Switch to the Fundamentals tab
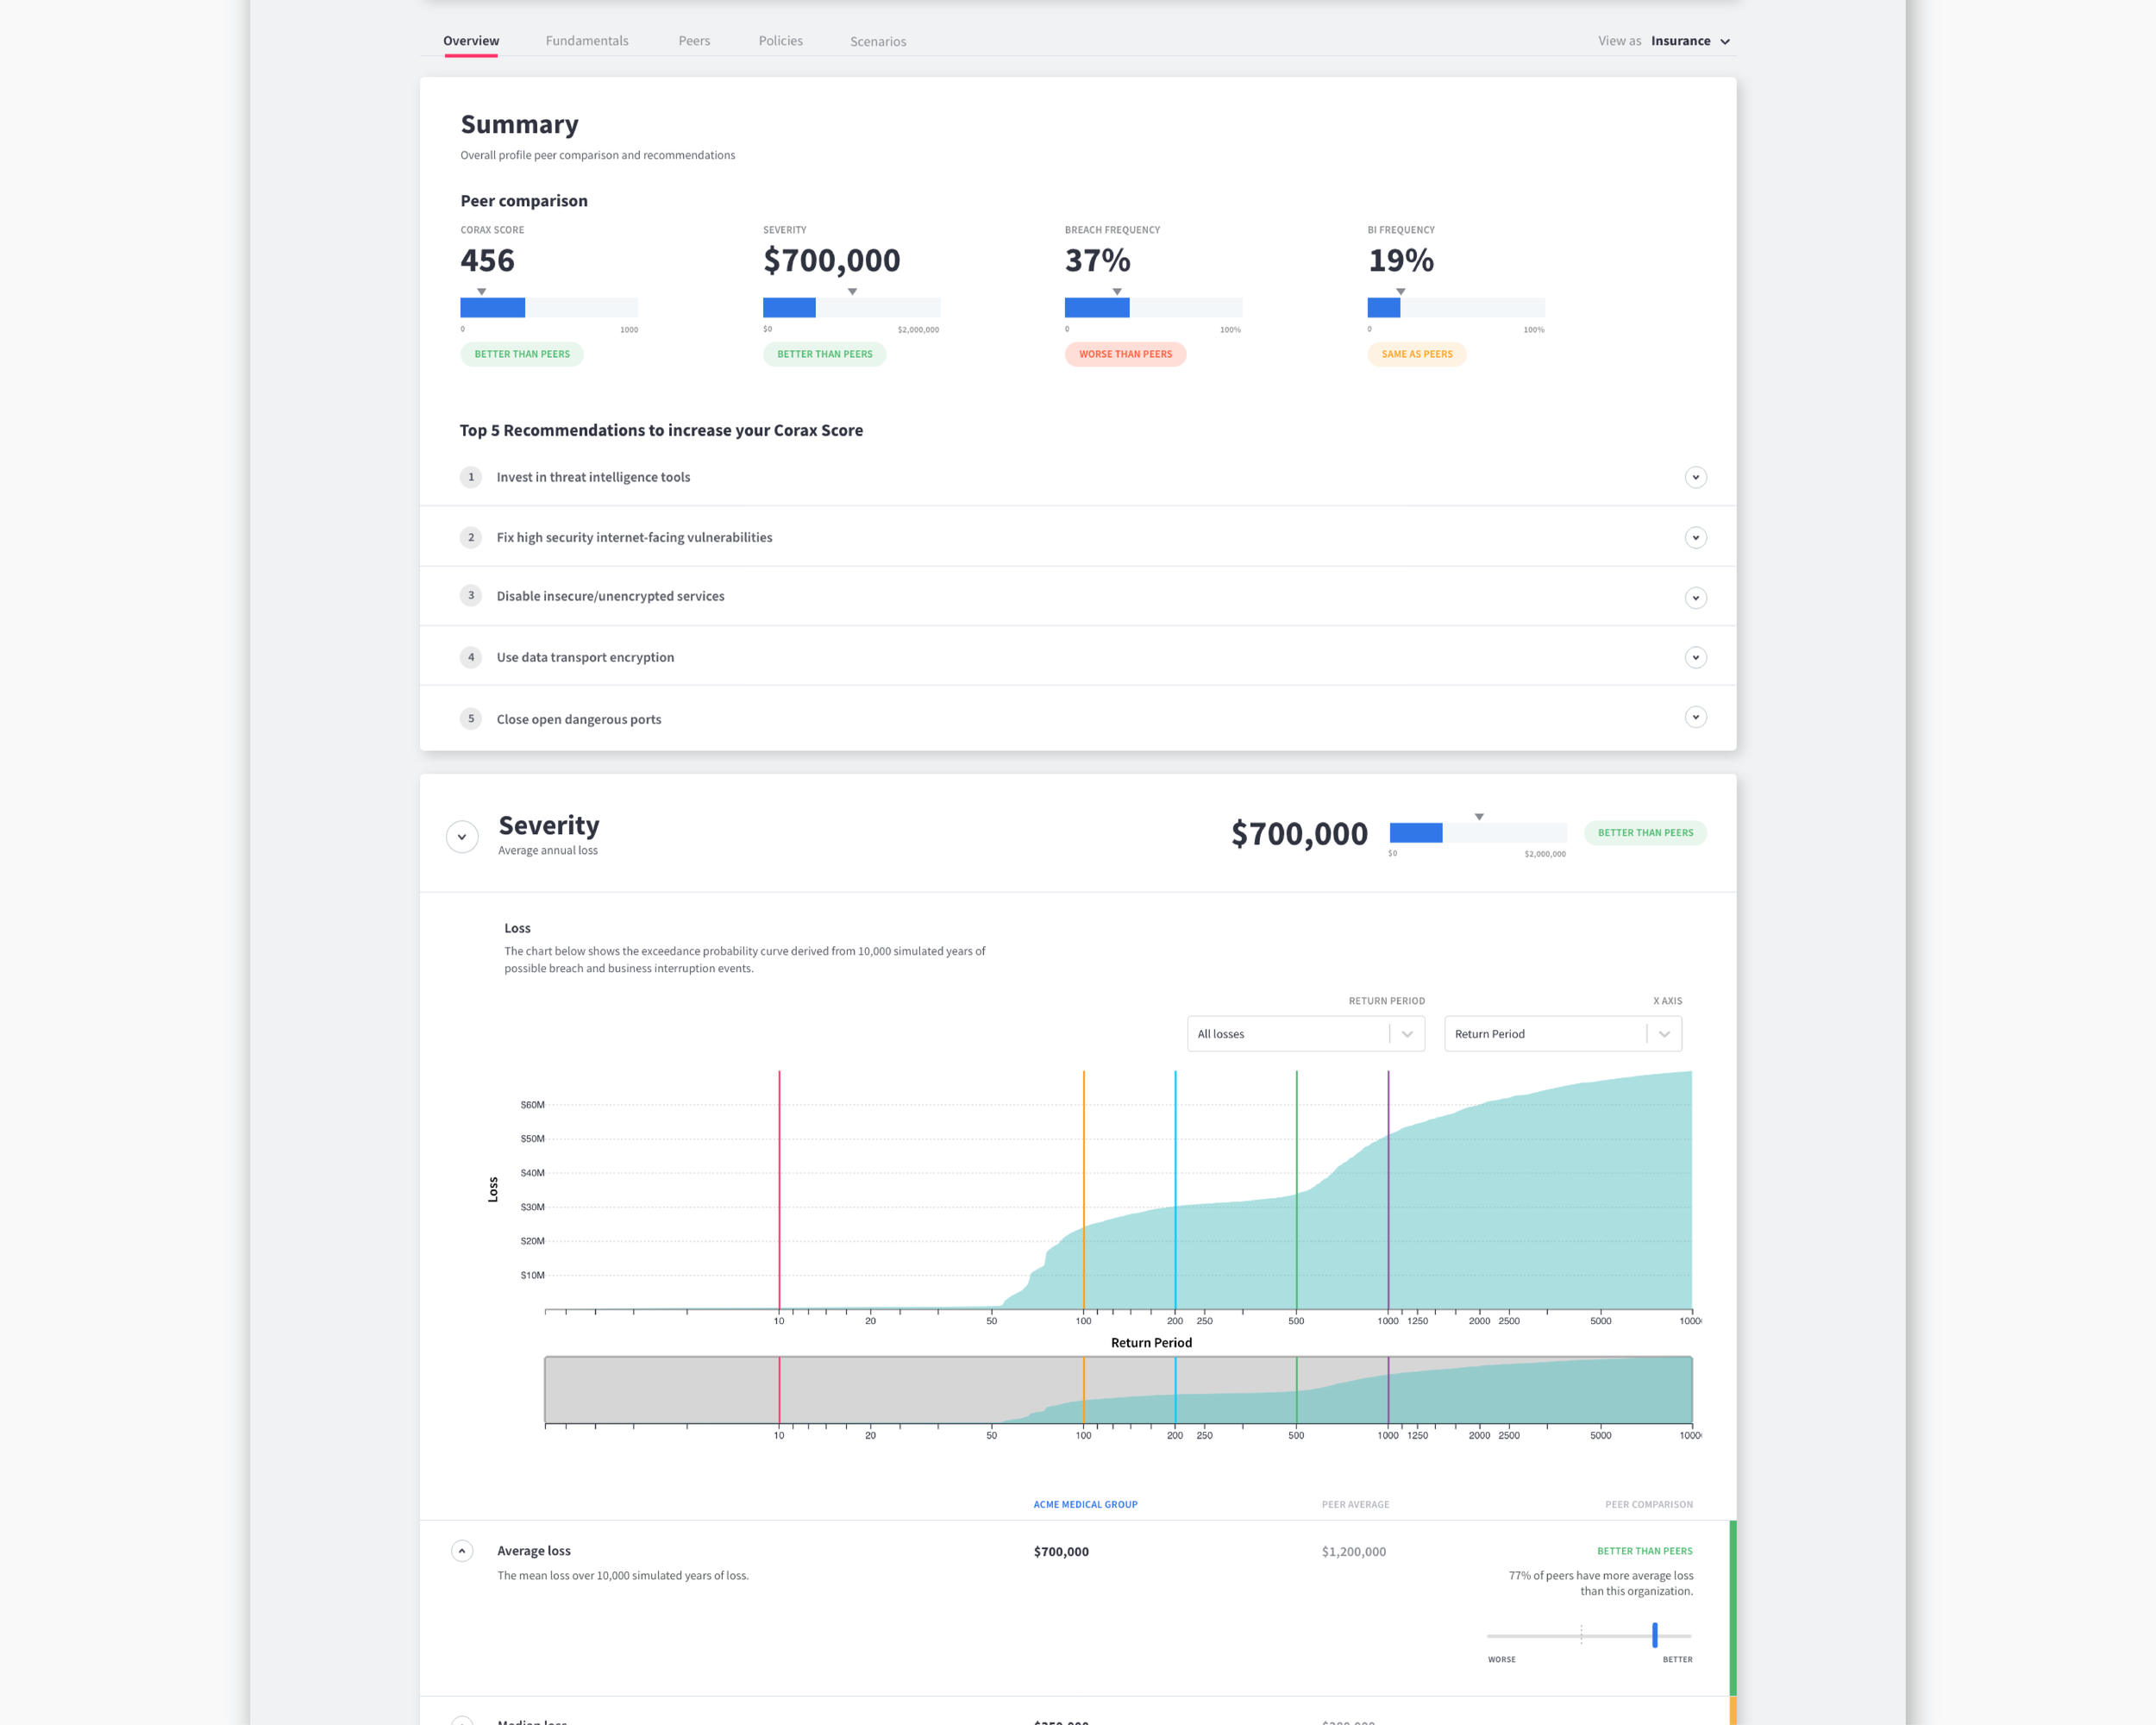Image resolution: width=2156 pixels, height=1725 pixels. point(587,40)
